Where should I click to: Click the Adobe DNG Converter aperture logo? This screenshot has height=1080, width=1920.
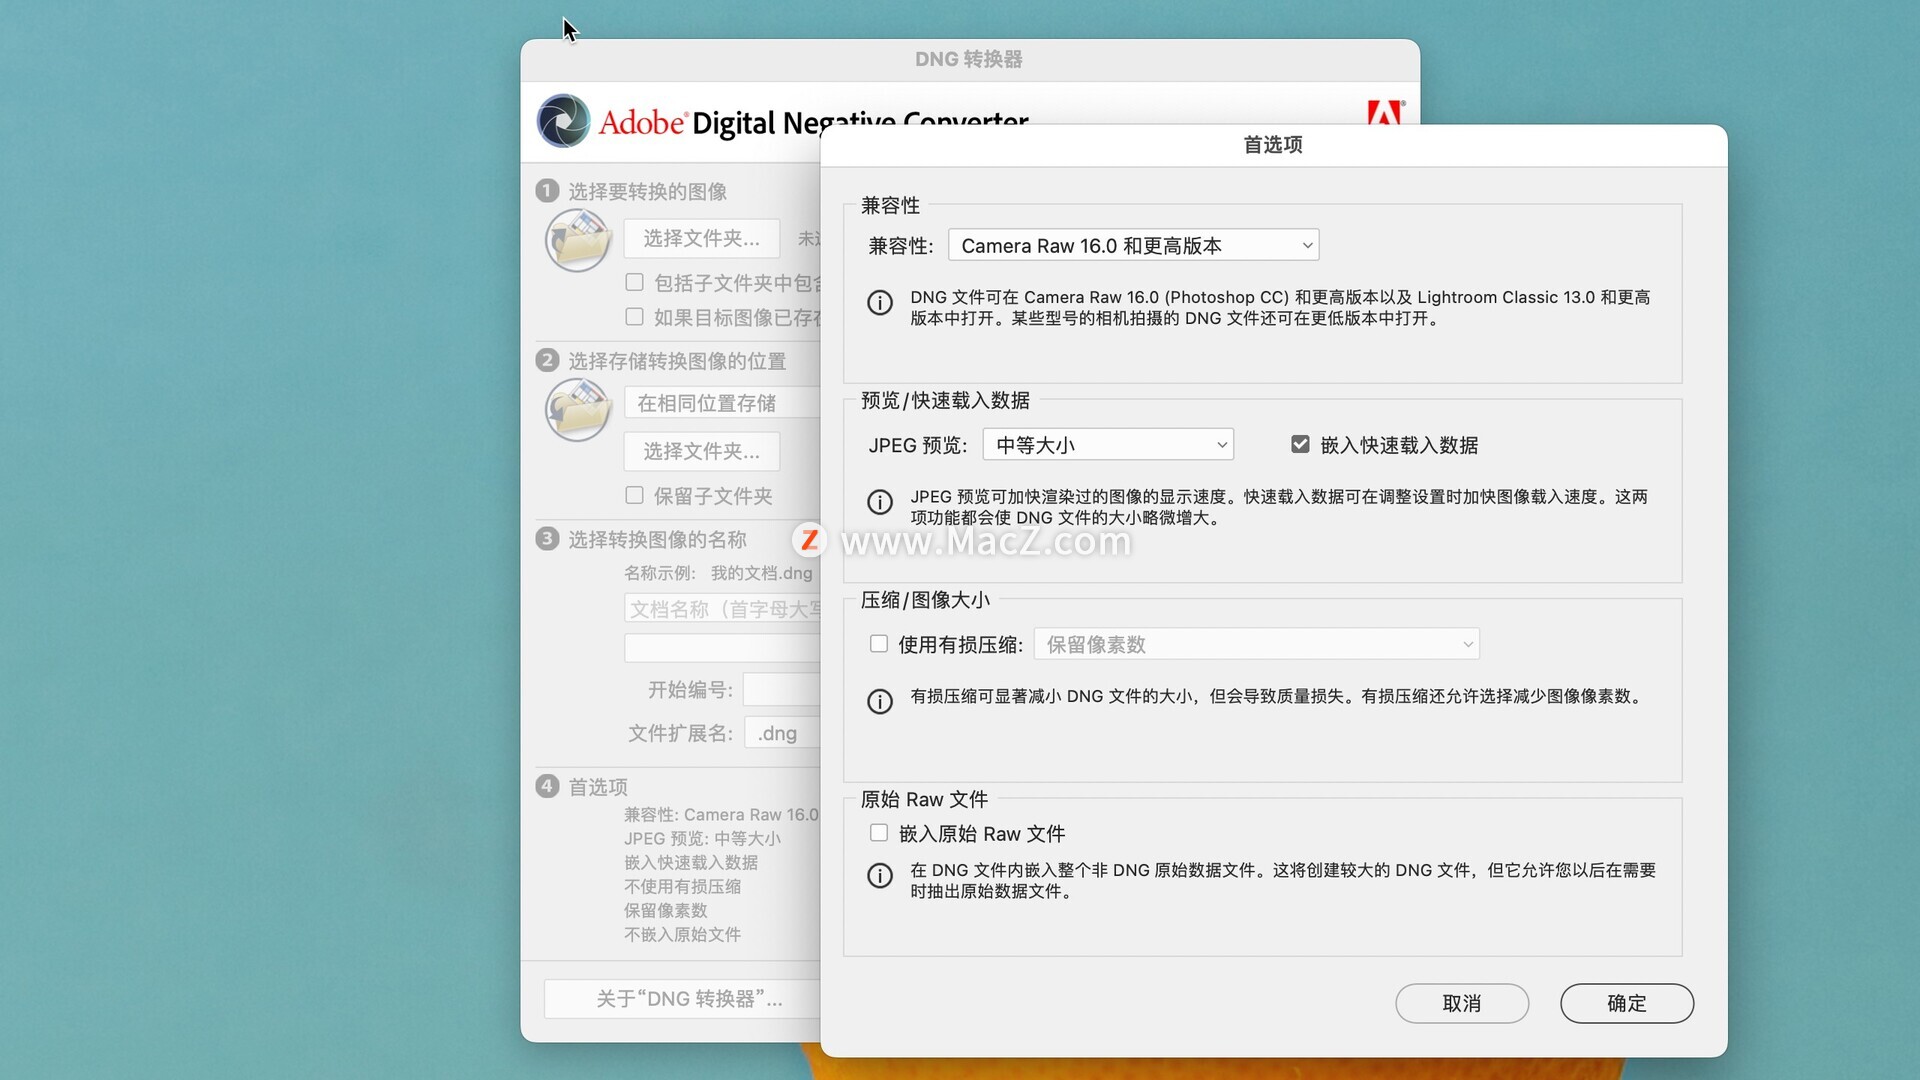(563, 121)
